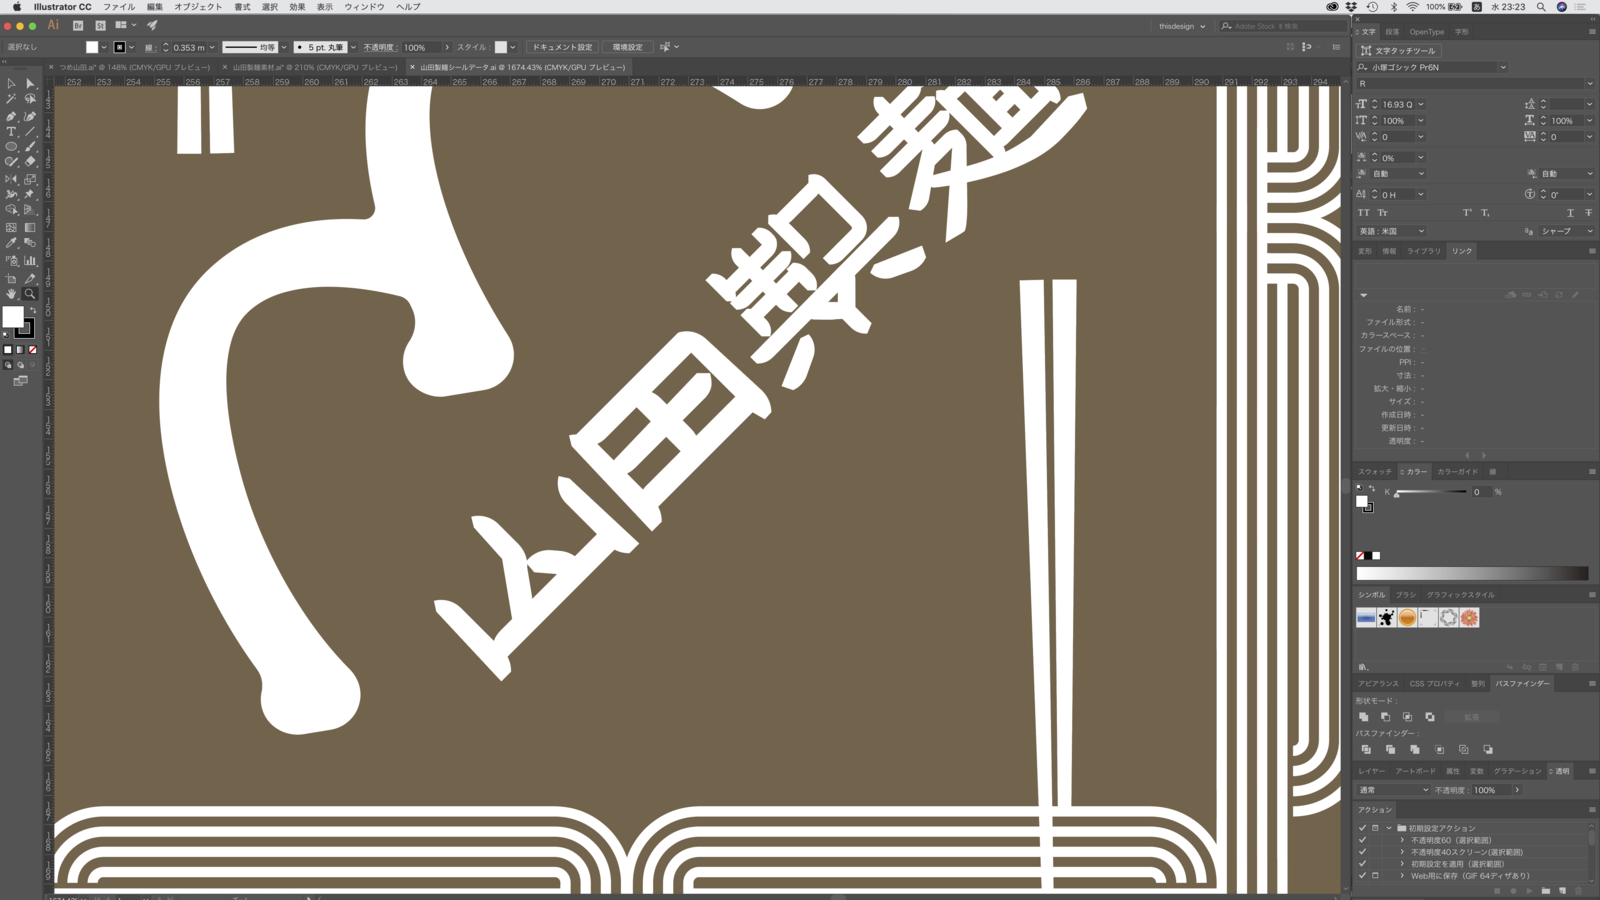
Task: Switch to the レイヤー panel tab
Action: [1371, 771]
